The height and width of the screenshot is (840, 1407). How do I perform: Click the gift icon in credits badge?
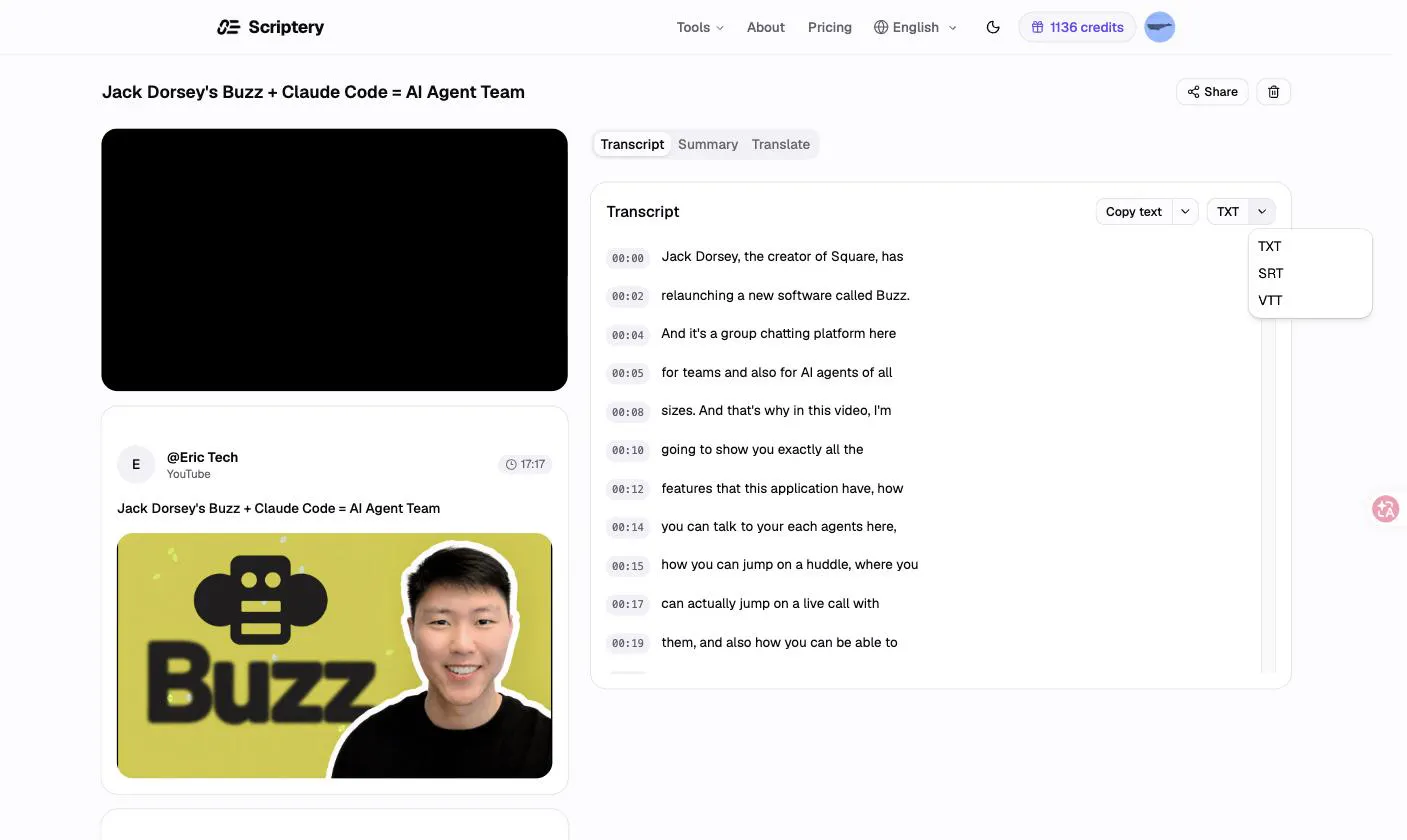[x=1038, y=27]
